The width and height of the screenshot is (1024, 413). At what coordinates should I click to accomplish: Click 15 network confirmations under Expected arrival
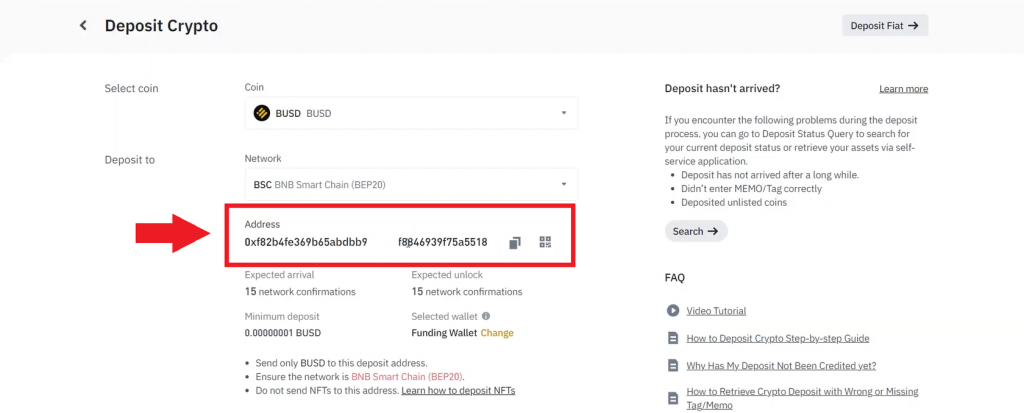click(x=300, y=291)
